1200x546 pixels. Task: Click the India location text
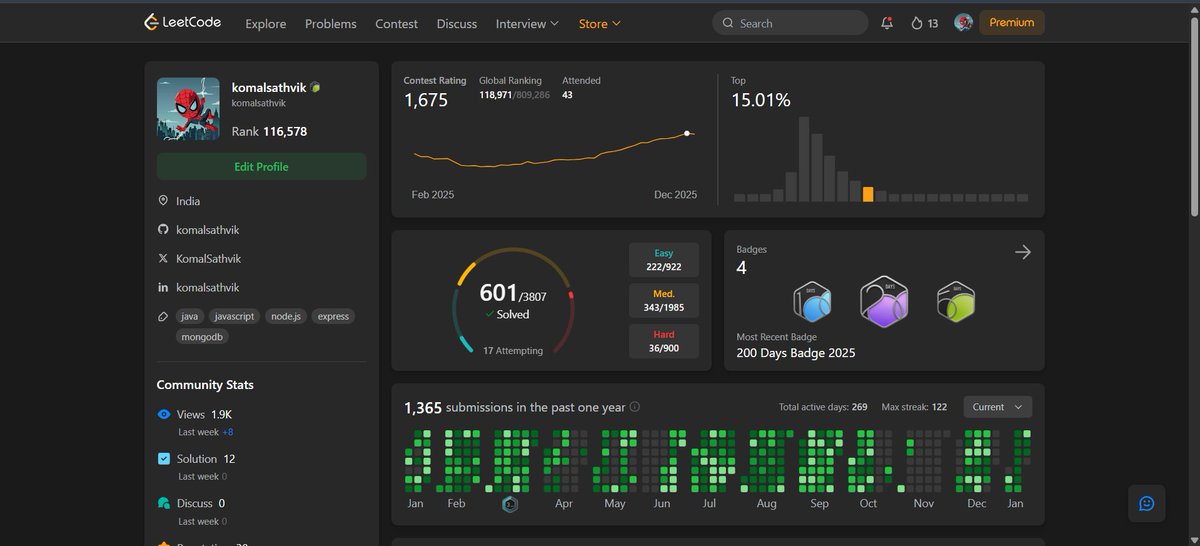(188, 201)
